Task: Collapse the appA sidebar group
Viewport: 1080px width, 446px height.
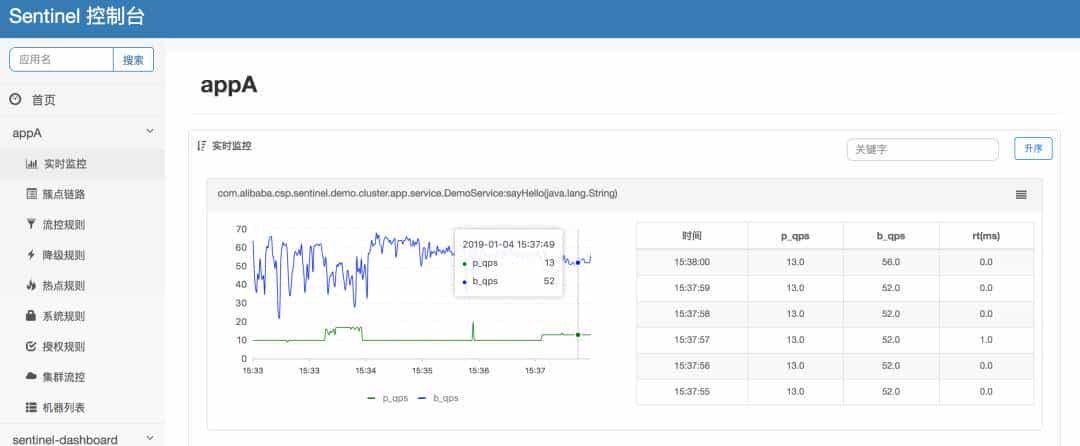Action: (150, 132)
